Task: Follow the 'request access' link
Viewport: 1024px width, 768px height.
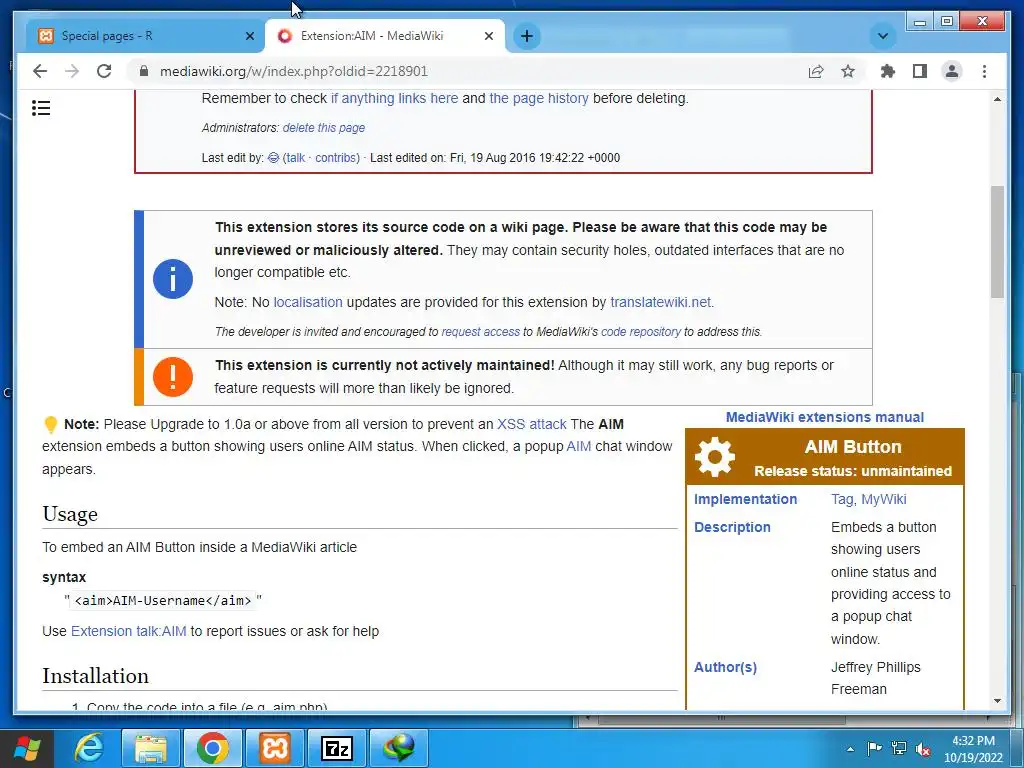Action: (481, 332)
